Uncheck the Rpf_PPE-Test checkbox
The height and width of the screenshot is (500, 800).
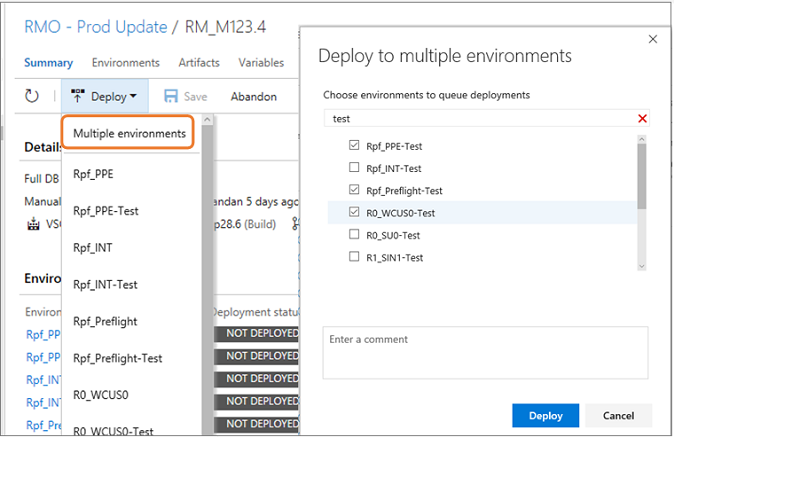[354, 145]
